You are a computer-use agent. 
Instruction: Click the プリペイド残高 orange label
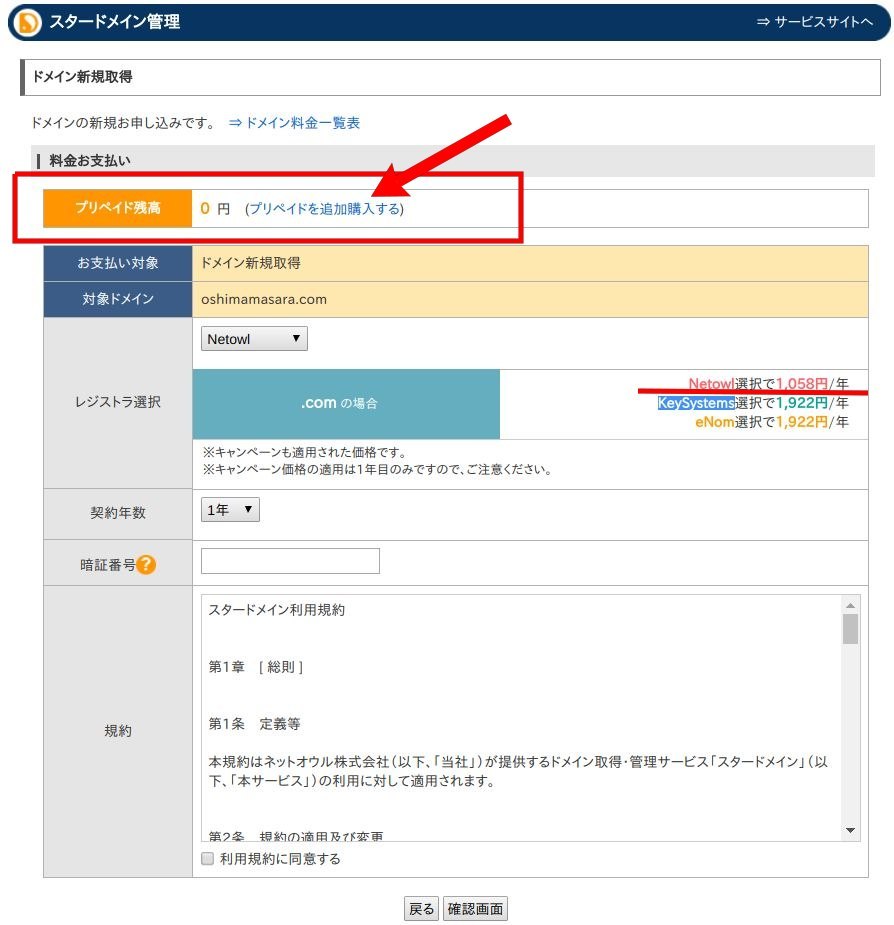click(117, 208)
